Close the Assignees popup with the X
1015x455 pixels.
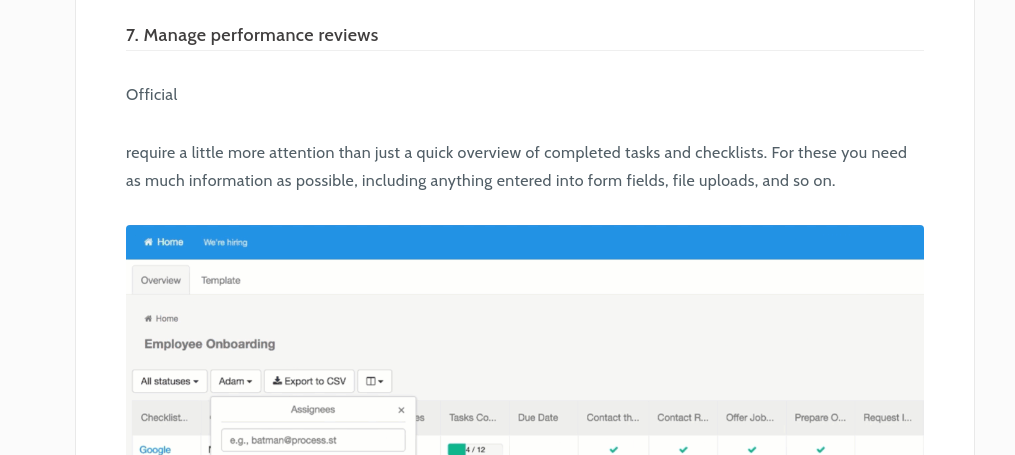coord(401,410)
